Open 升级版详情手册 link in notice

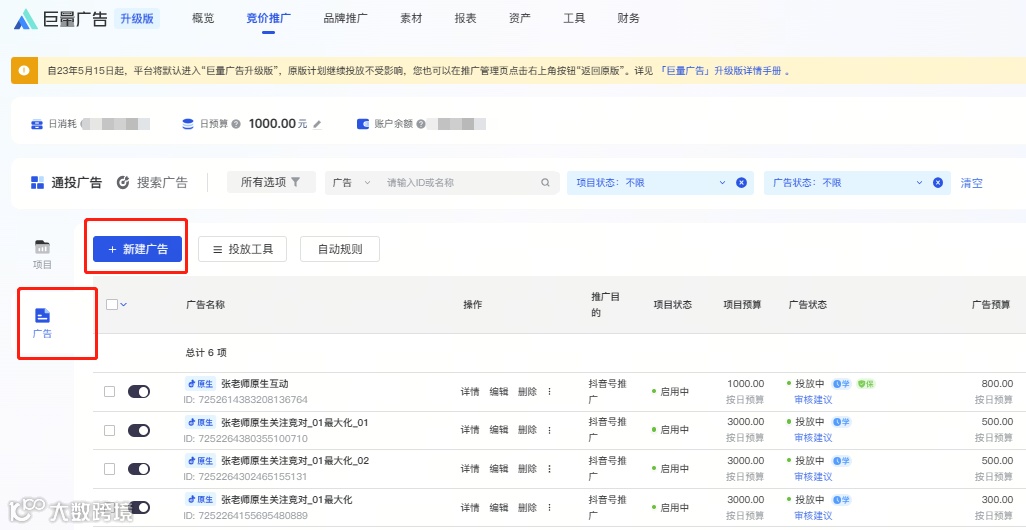(x=720, y=71)
